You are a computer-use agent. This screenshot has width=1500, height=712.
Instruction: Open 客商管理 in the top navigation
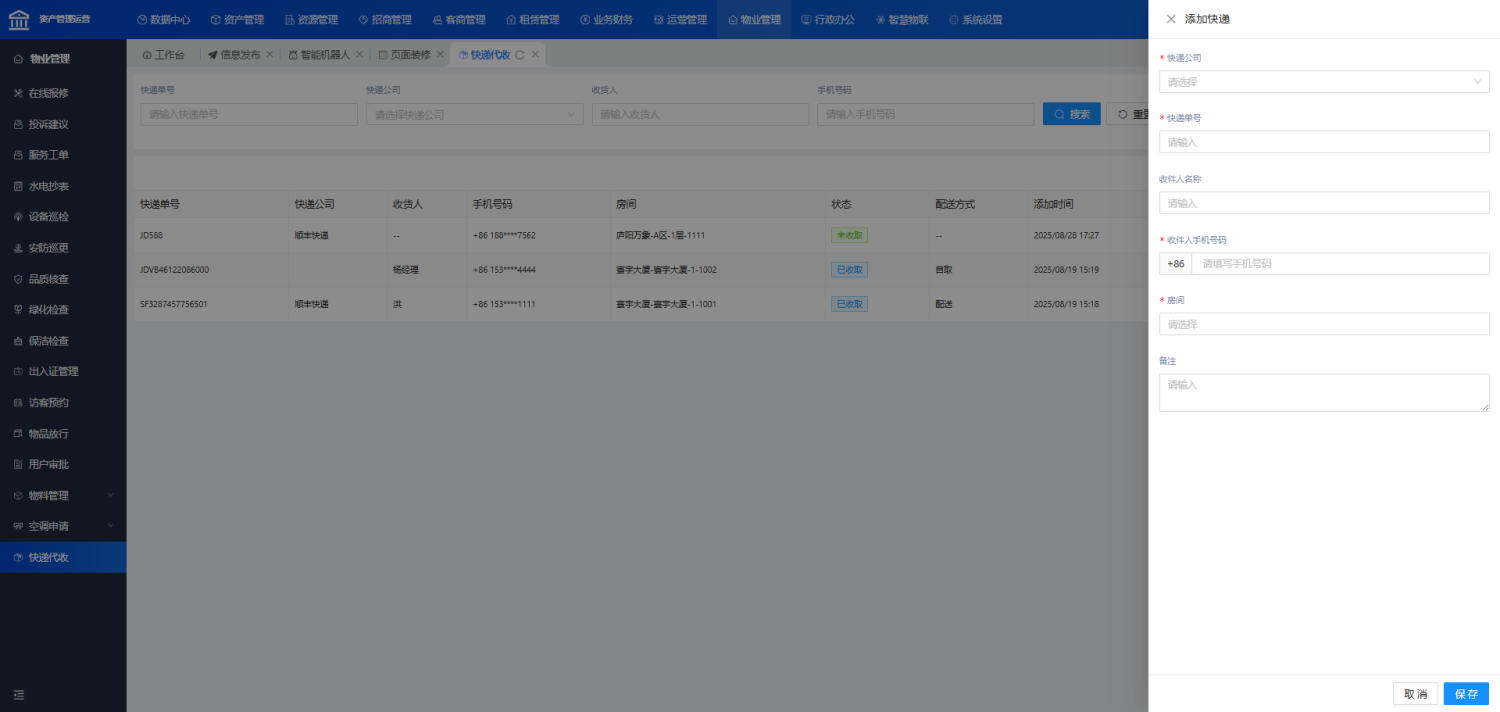click(459, 19)
